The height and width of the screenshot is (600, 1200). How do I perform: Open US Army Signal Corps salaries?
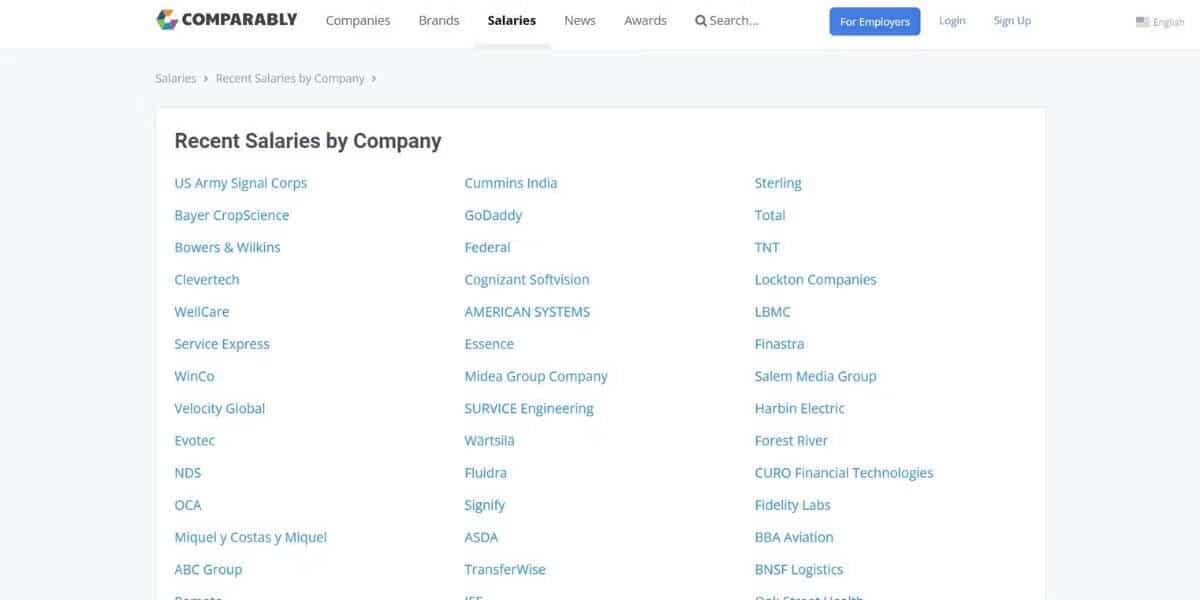[x=241, y=183]
